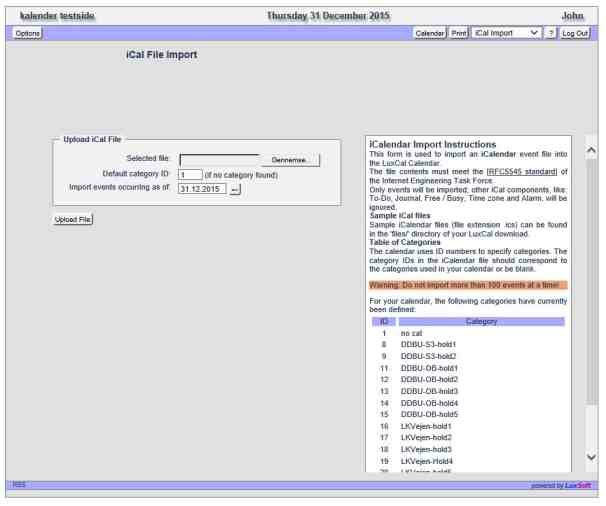Select category row LKVejen-hold3
Screen dimensions: 606x506
point(468,450)
